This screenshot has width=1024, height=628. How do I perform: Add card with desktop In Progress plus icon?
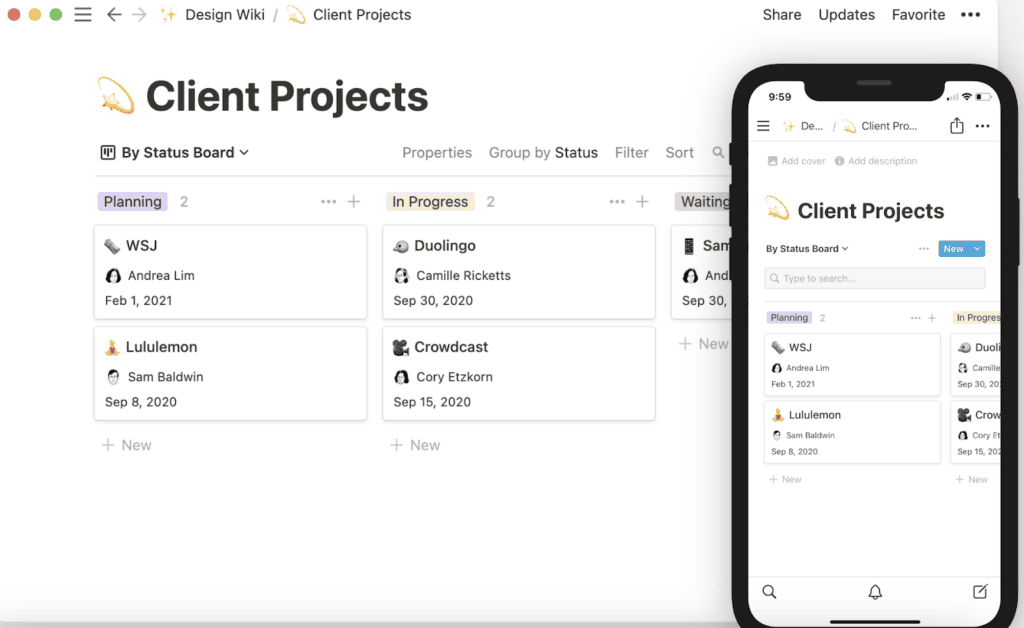click(x=643, y=202)
